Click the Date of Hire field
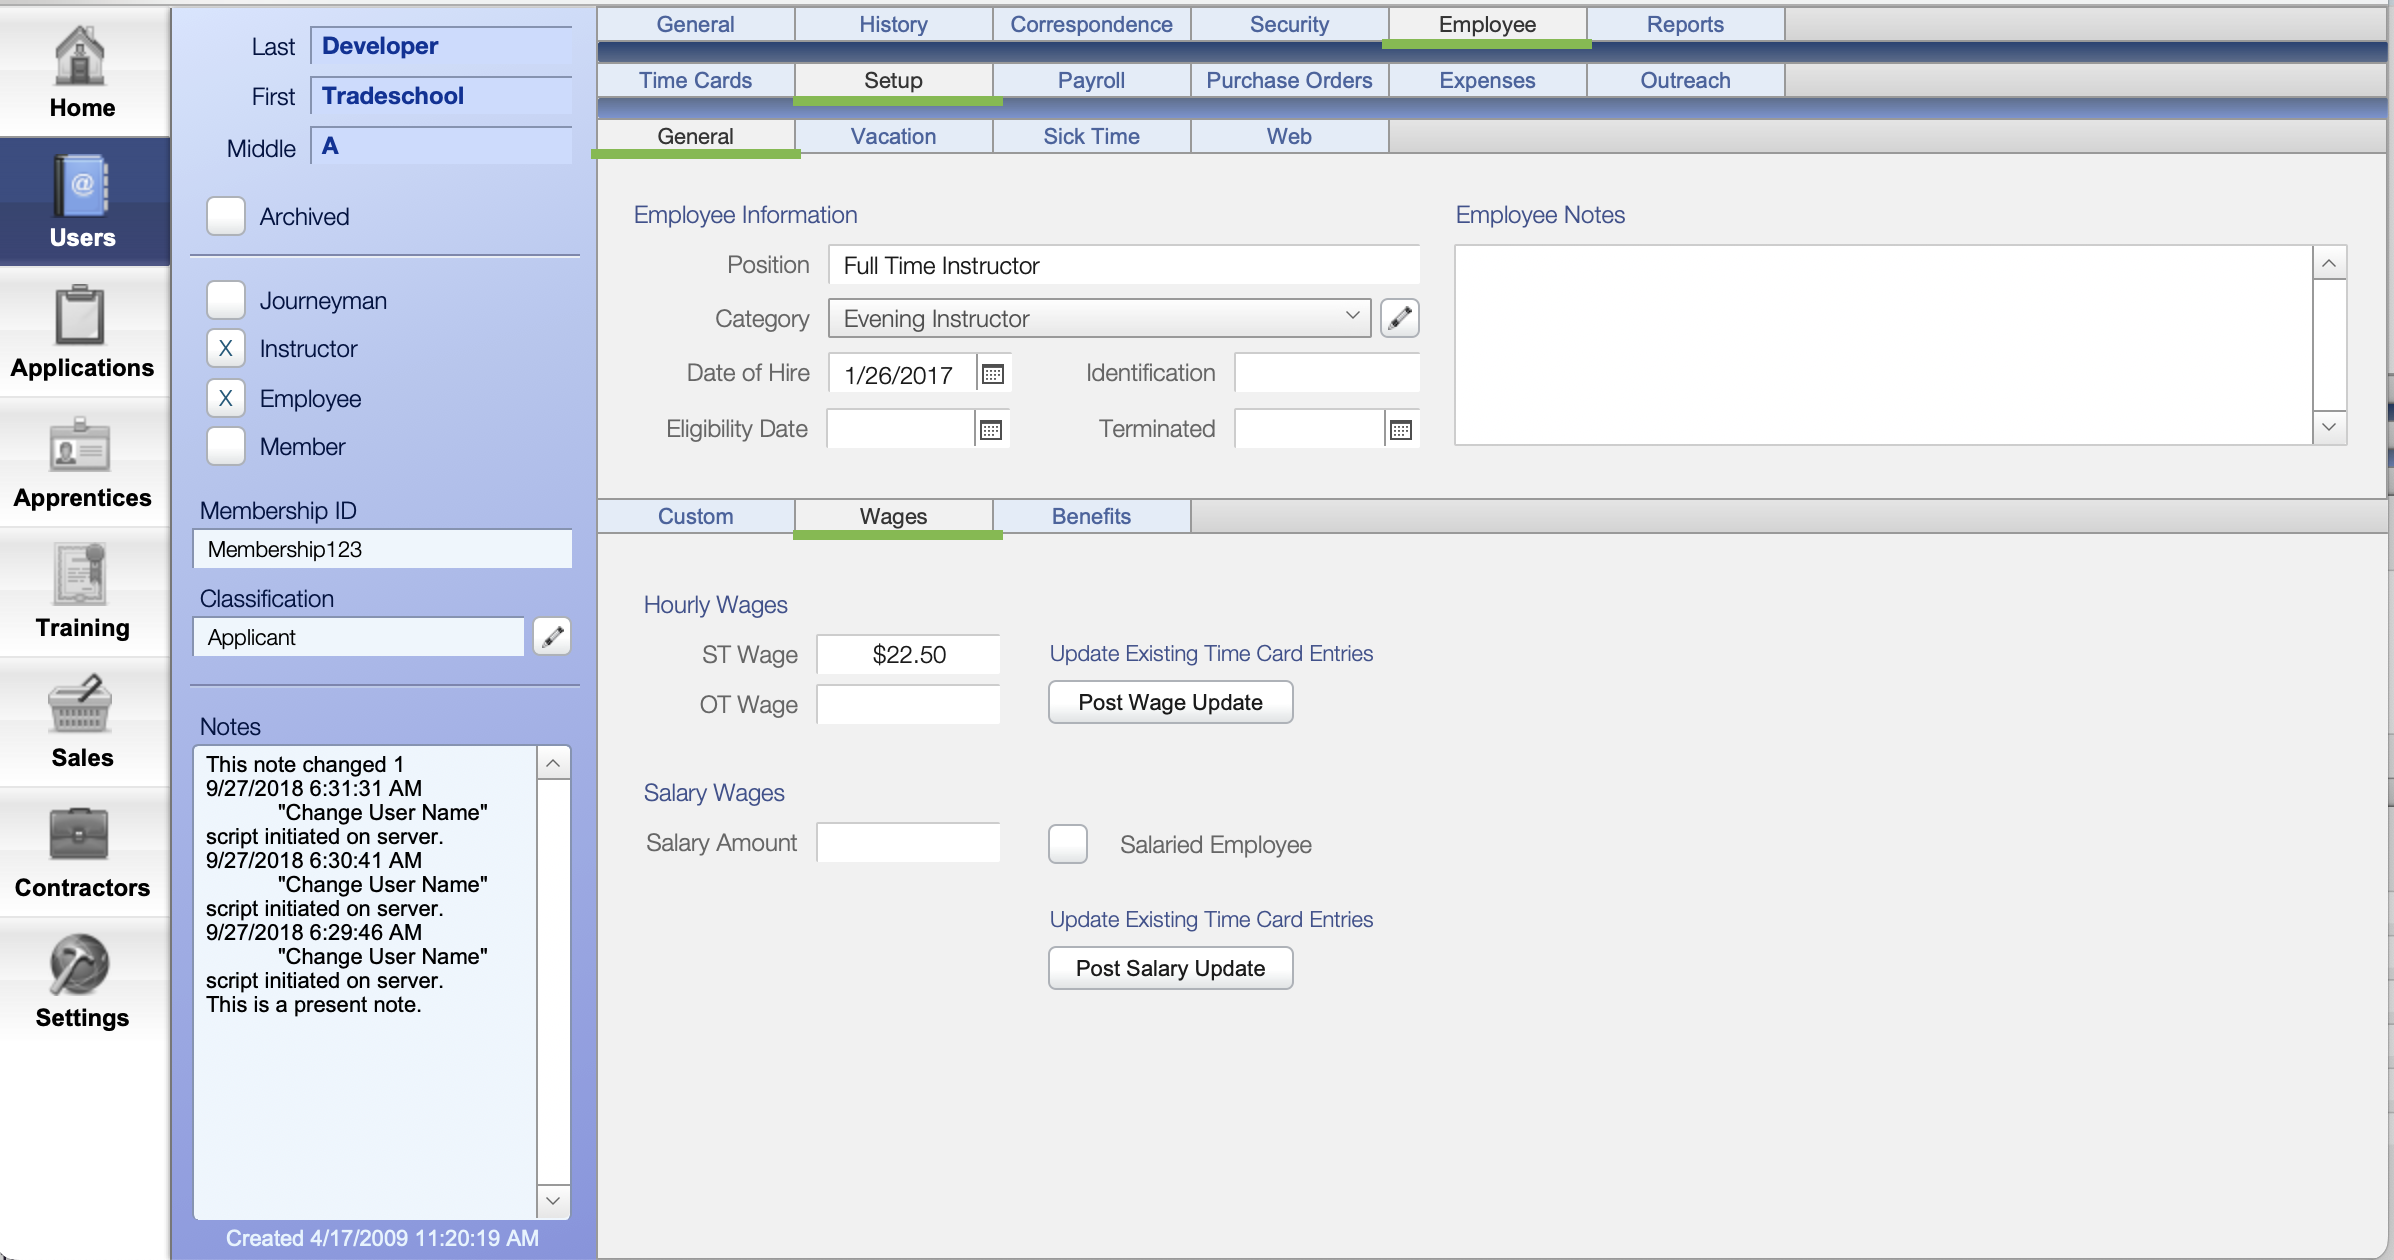Image resolution: width=2394 pixels, height=1260 pixels. [x=902, y=374]
